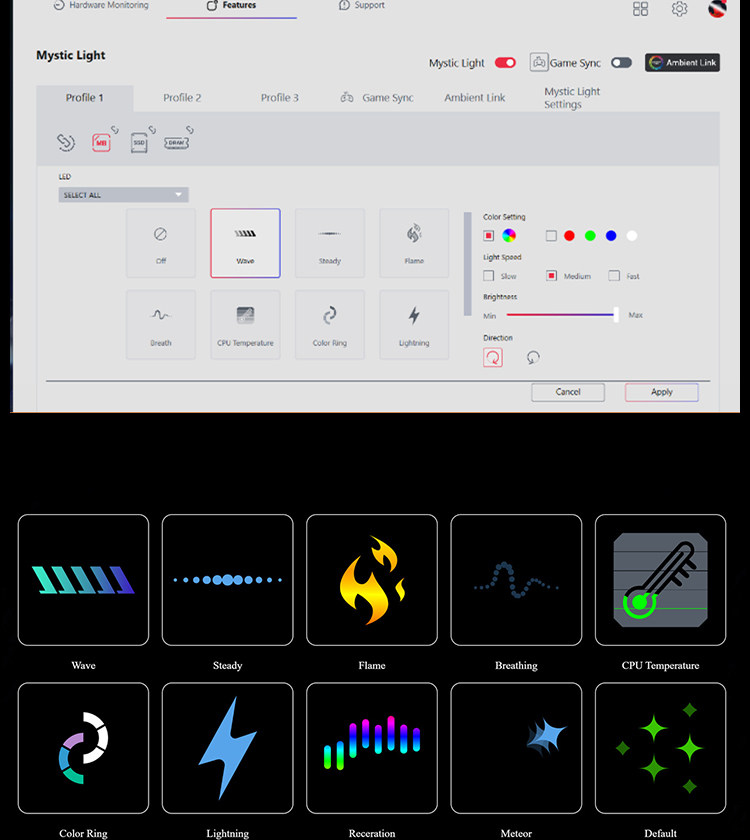Click the sync-all link chain icon
This screenshot has height=840, width=750.
coord(66,142)
